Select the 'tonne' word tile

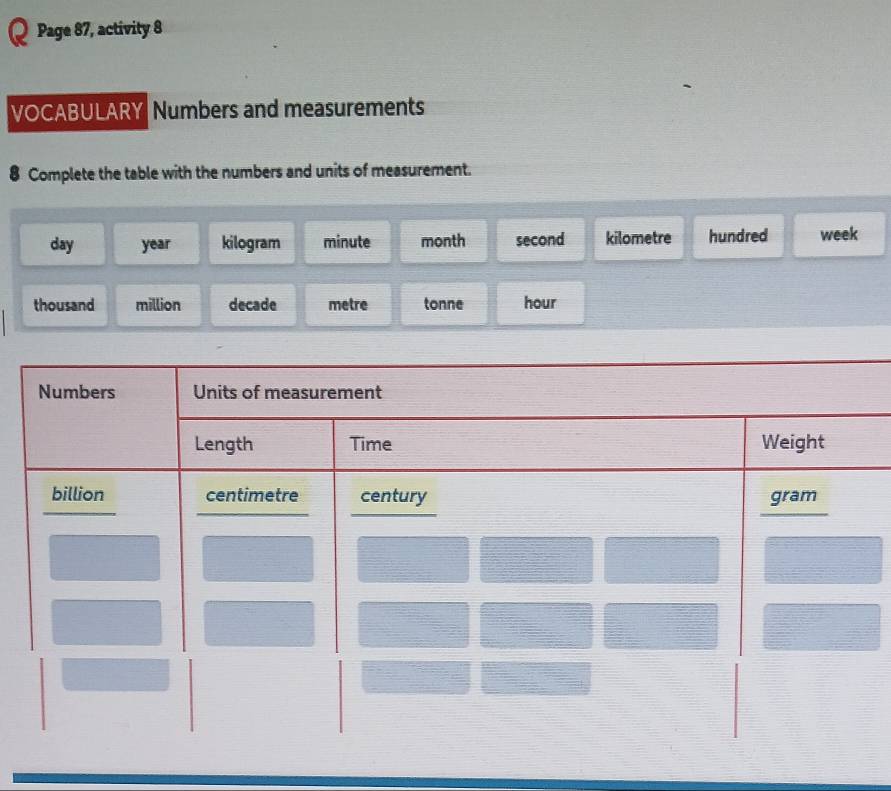(x=443, y=304)
